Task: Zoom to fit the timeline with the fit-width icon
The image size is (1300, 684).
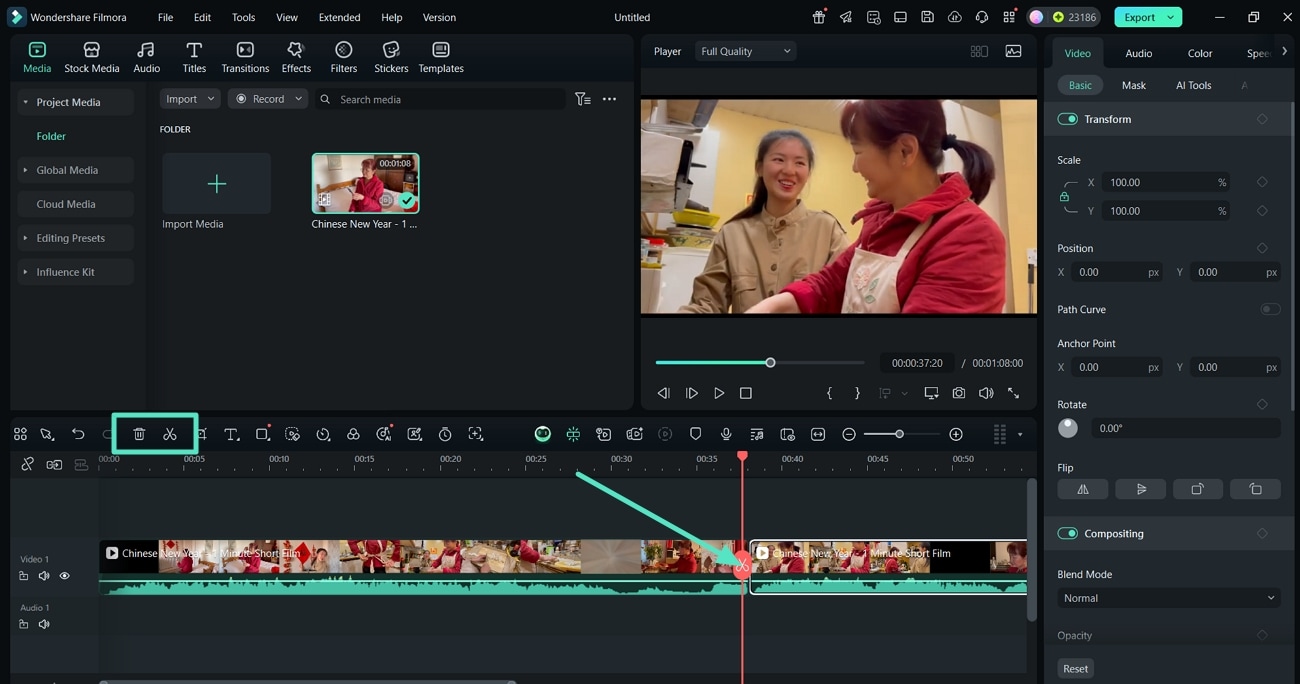Action: pos(818,434)
